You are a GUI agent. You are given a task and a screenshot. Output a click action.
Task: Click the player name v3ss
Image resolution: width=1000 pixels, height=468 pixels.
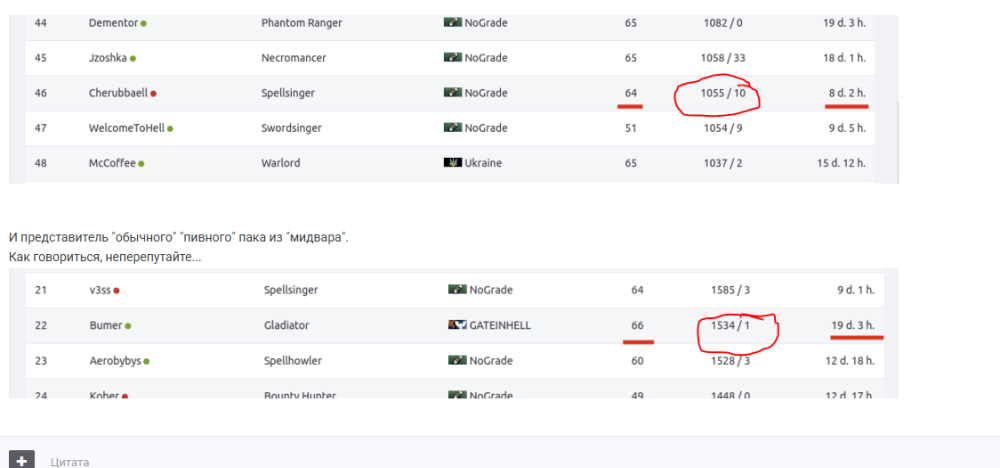[100, 290]
